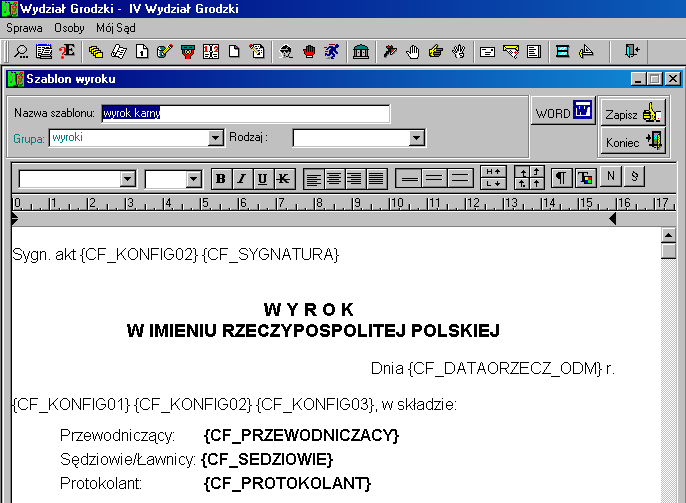Toggle underline formatting
This screenshot has width=686, height=503.
point(262,179)
